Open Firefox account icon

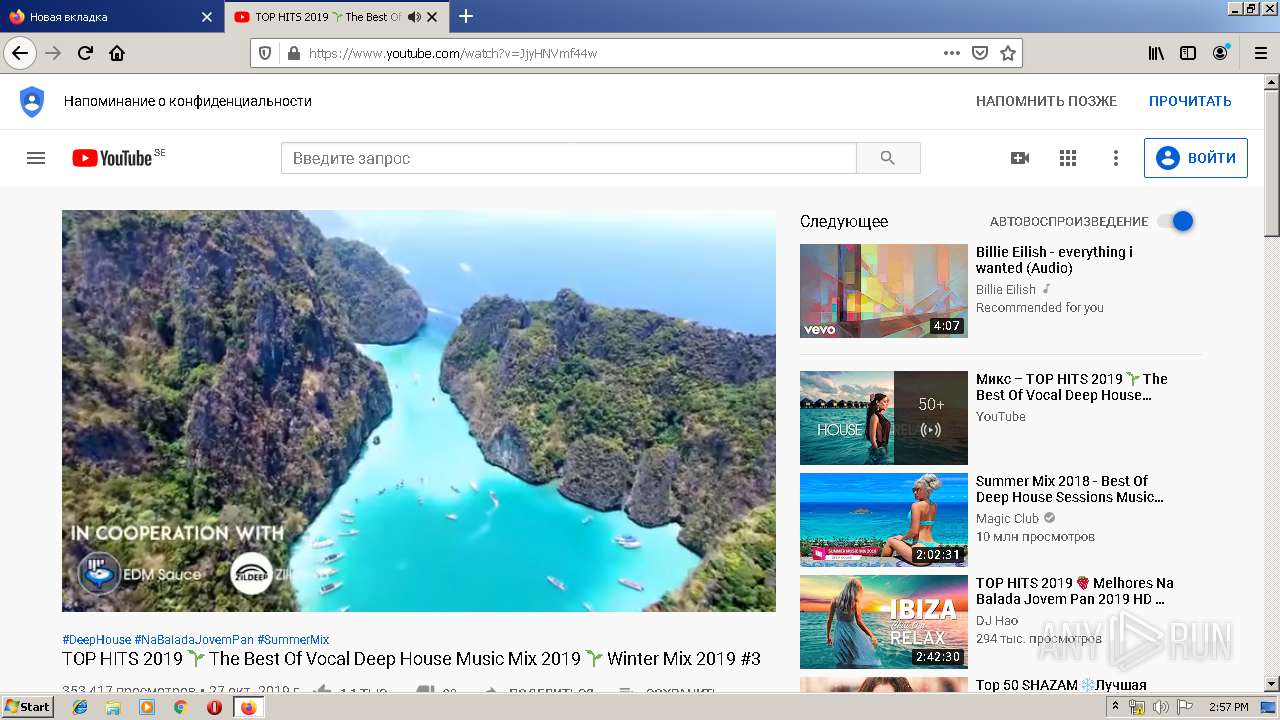[x=1220, y=53]
